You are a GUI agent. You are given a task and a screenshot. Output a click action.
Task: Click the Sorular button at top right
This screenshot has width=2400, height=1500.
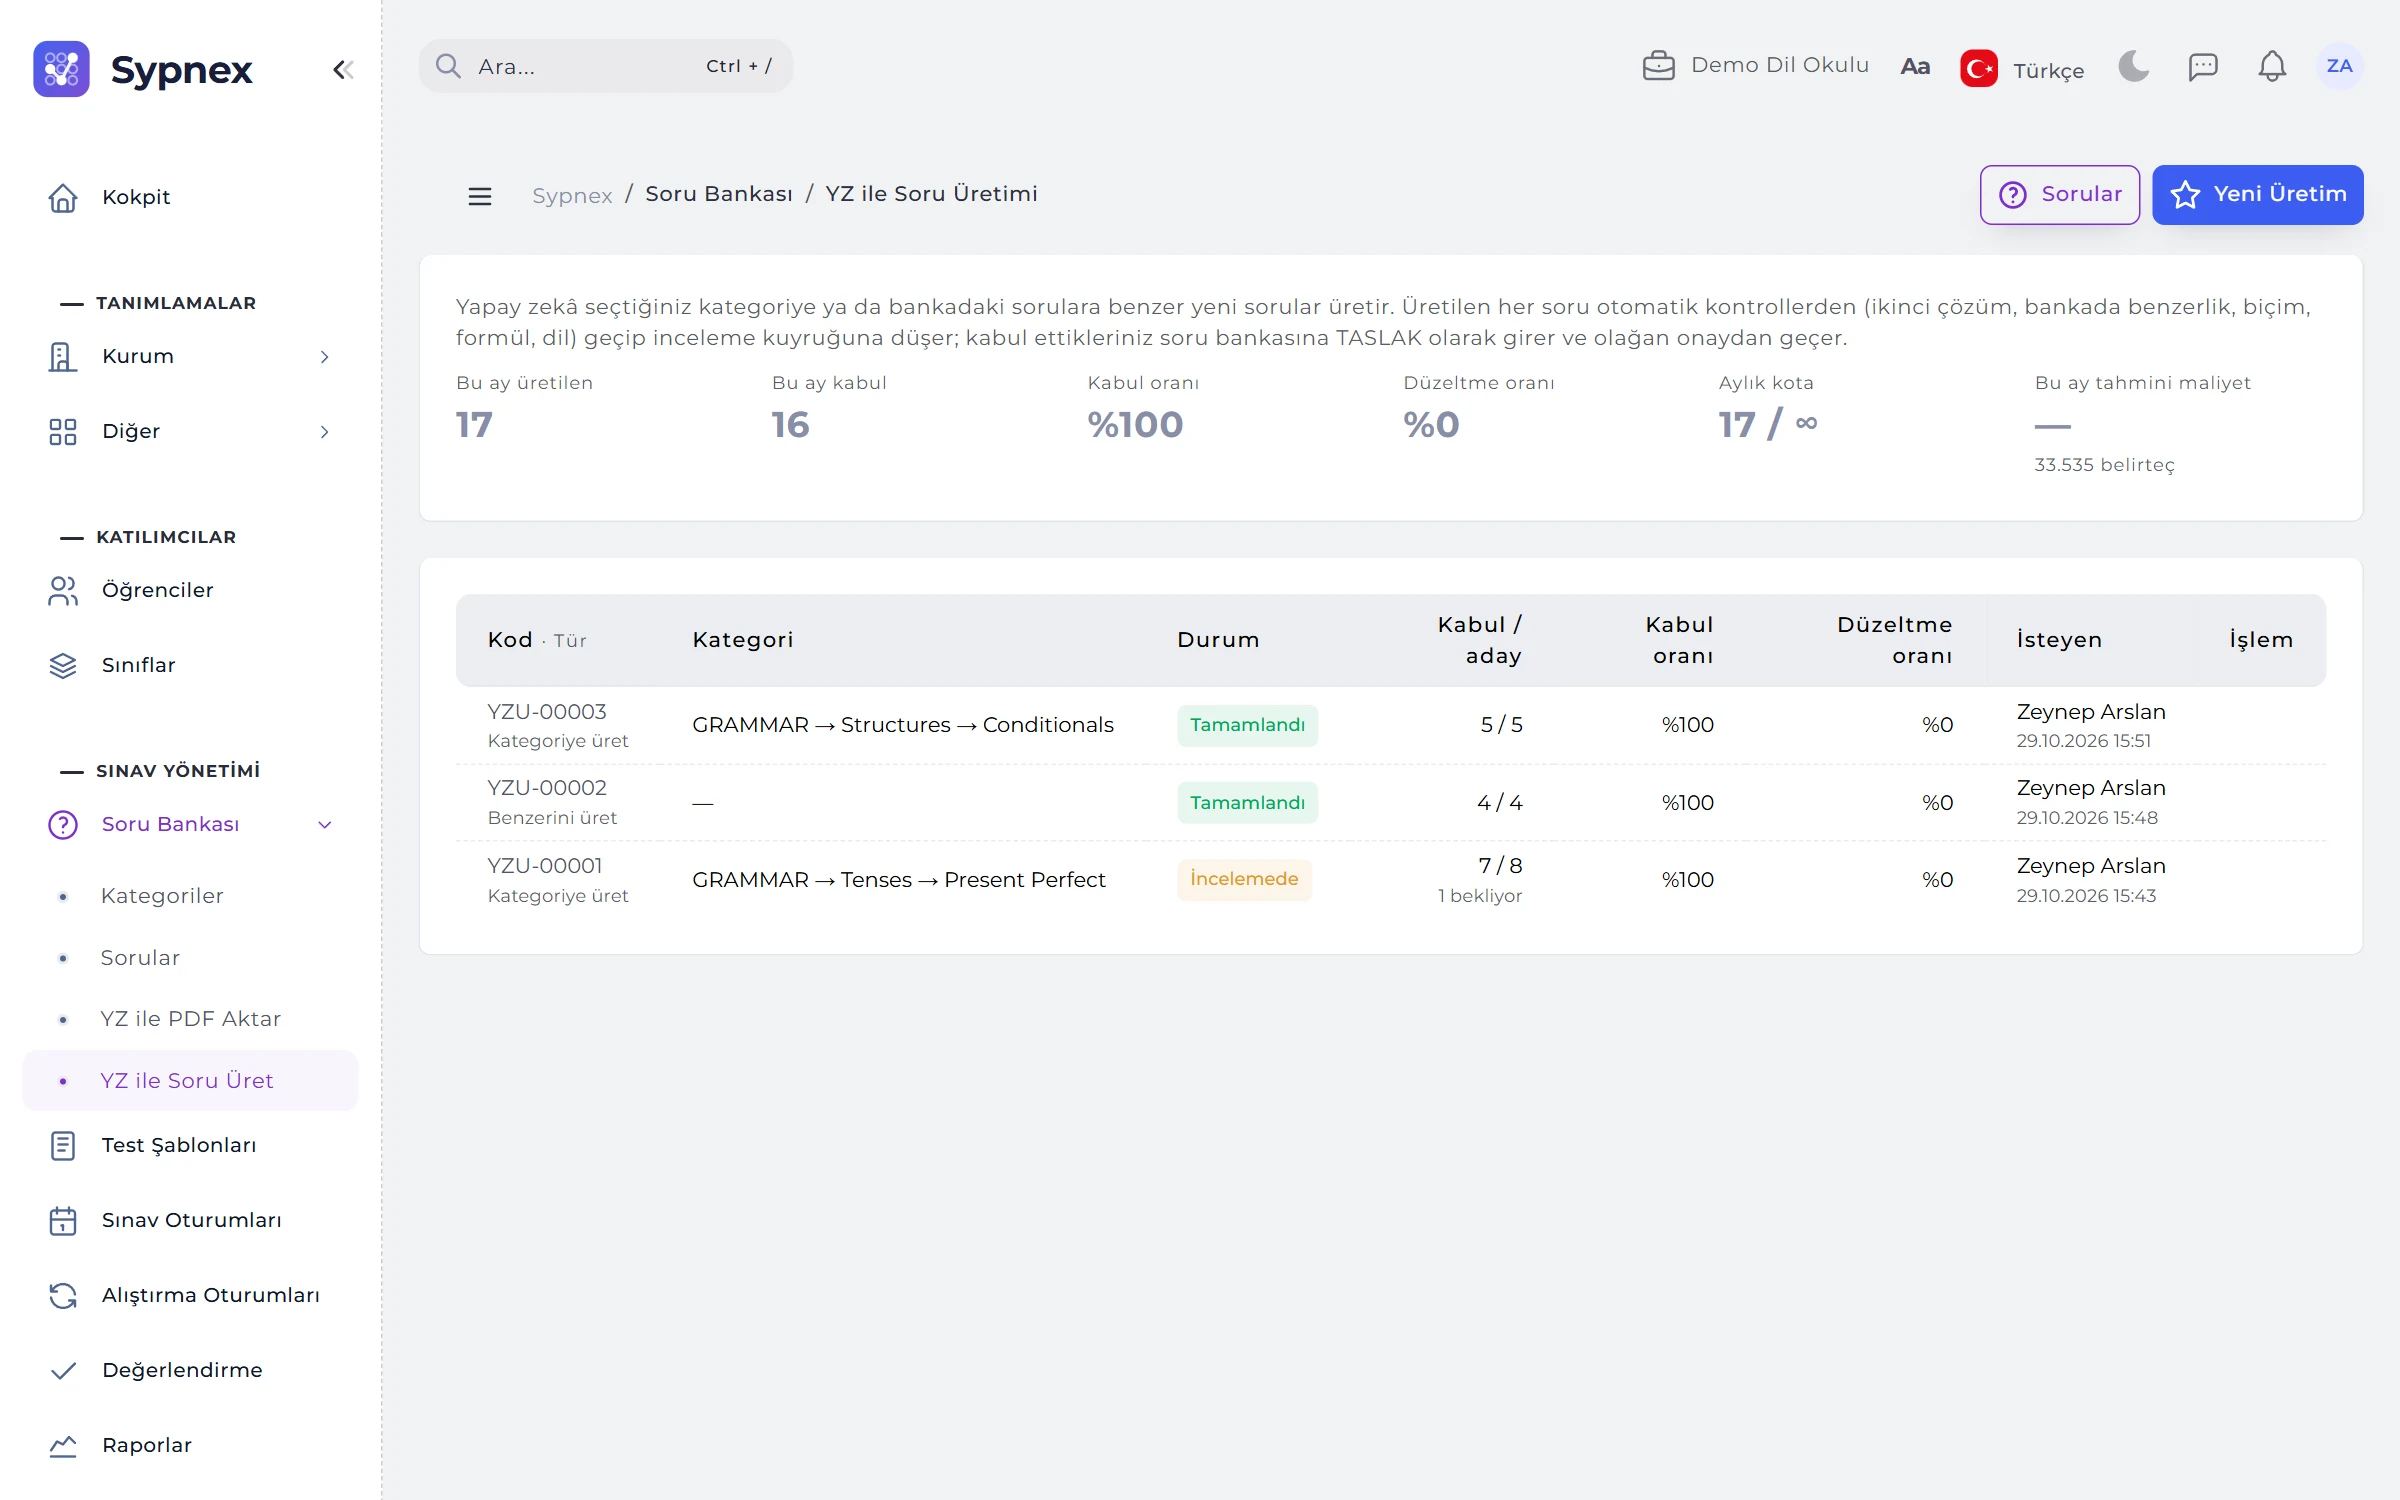pyautogui.click(x=2060, y=195)
